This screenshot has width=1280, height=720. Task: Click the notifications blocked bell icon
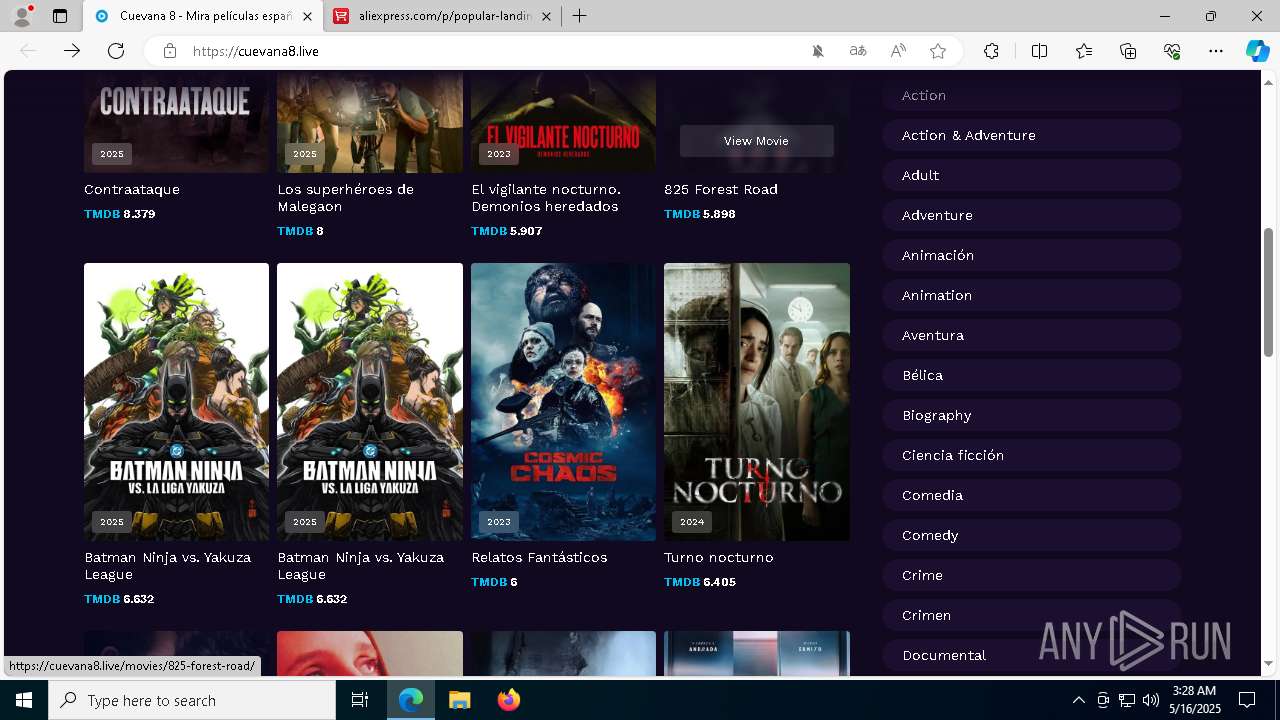pyautogui.click(x=818, y=51)
